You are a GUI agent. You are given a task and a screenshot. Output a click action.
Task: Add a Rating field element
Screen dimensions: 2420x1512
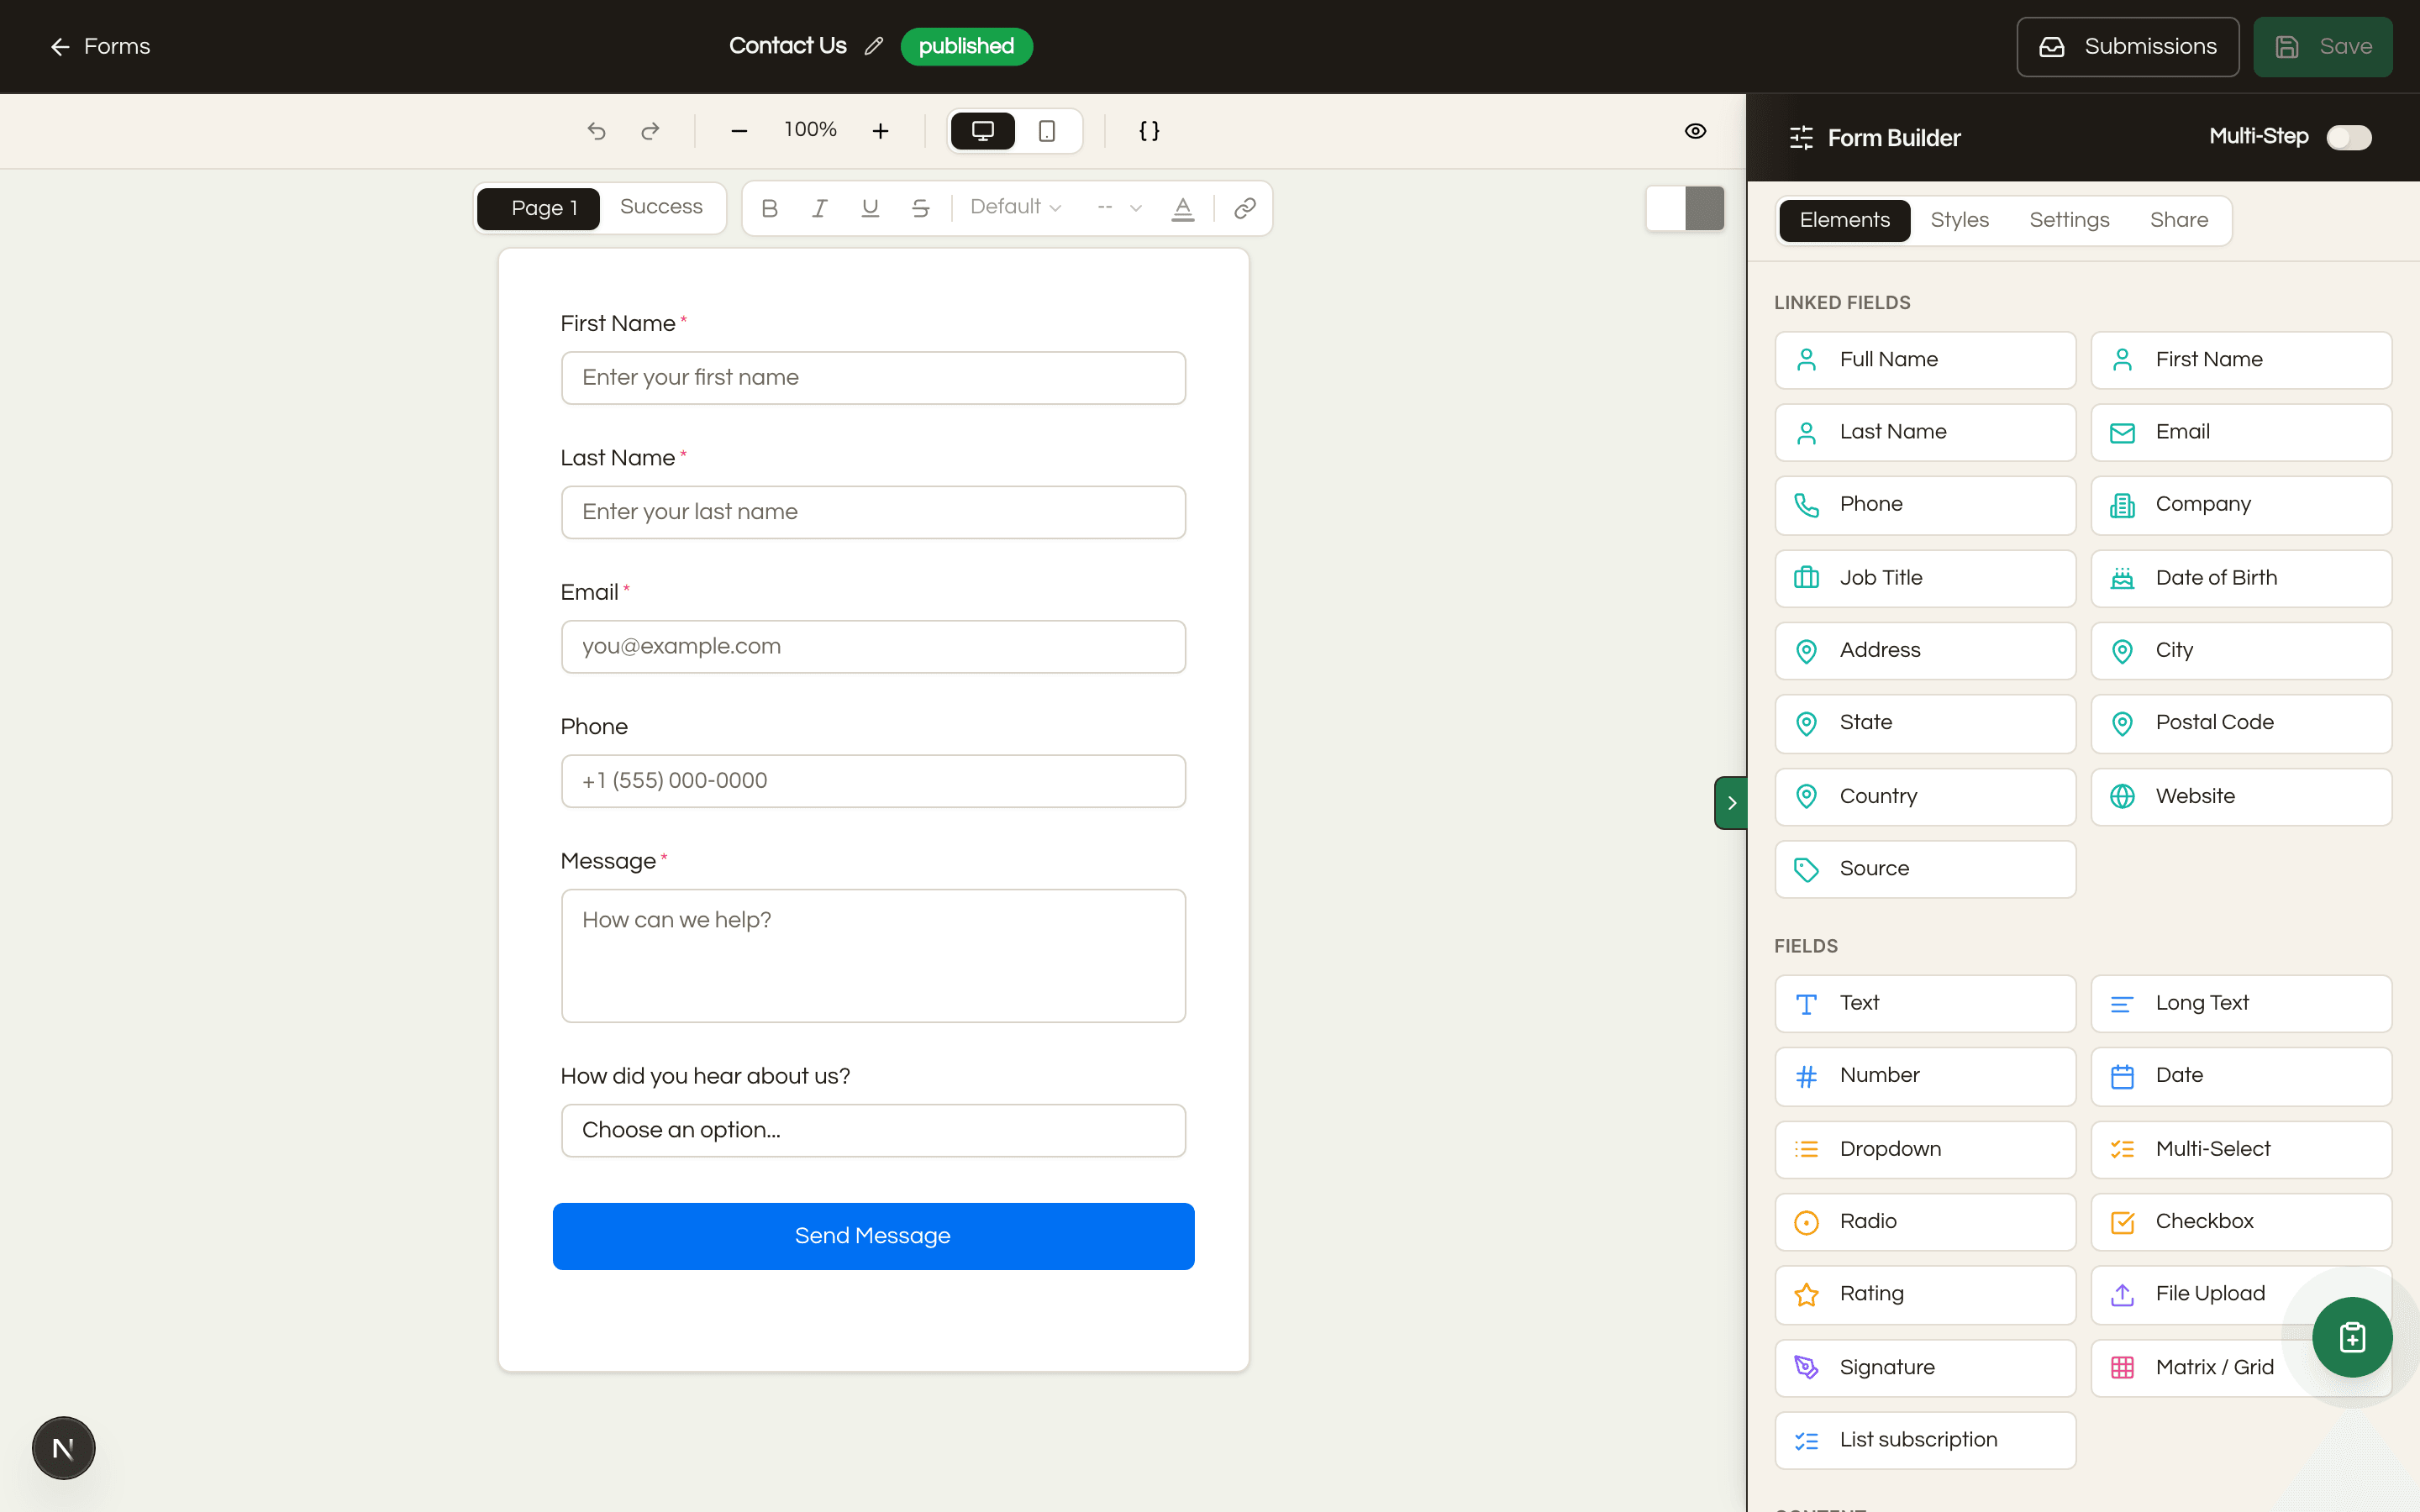[x=1925, y=1295]
